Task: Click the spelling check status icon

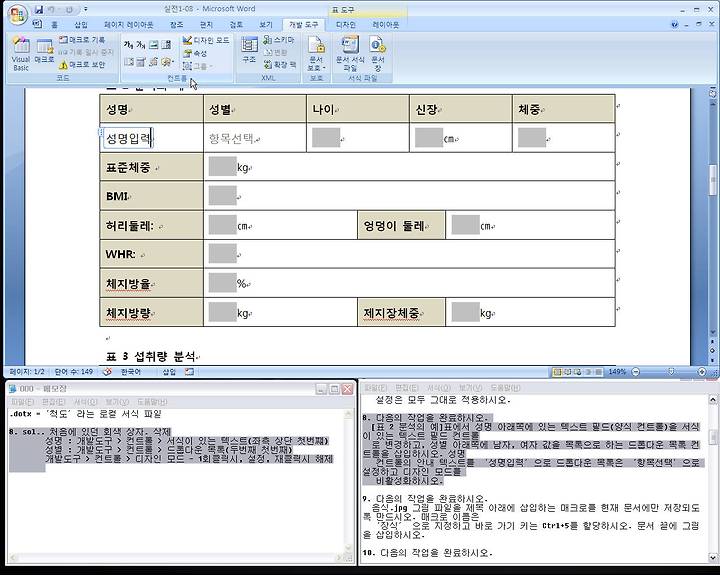Action: [107, 372]
